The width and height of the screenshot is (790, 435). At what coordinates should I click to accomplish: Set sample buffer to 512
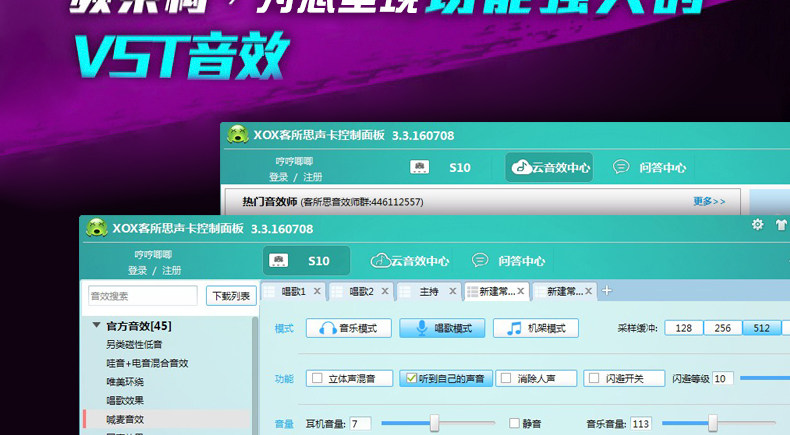click(761, 328)
